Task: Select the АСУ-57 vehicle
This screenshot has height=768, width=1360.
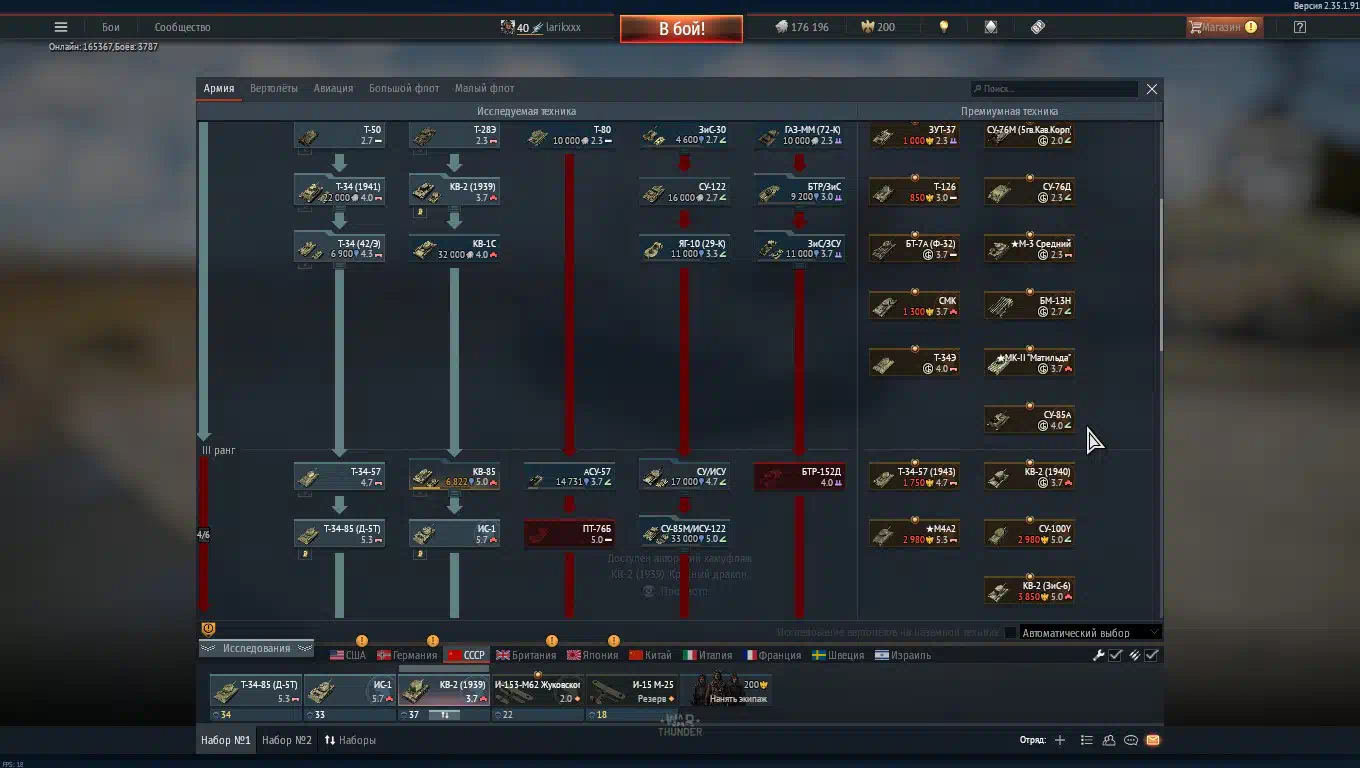Action: 569,476
